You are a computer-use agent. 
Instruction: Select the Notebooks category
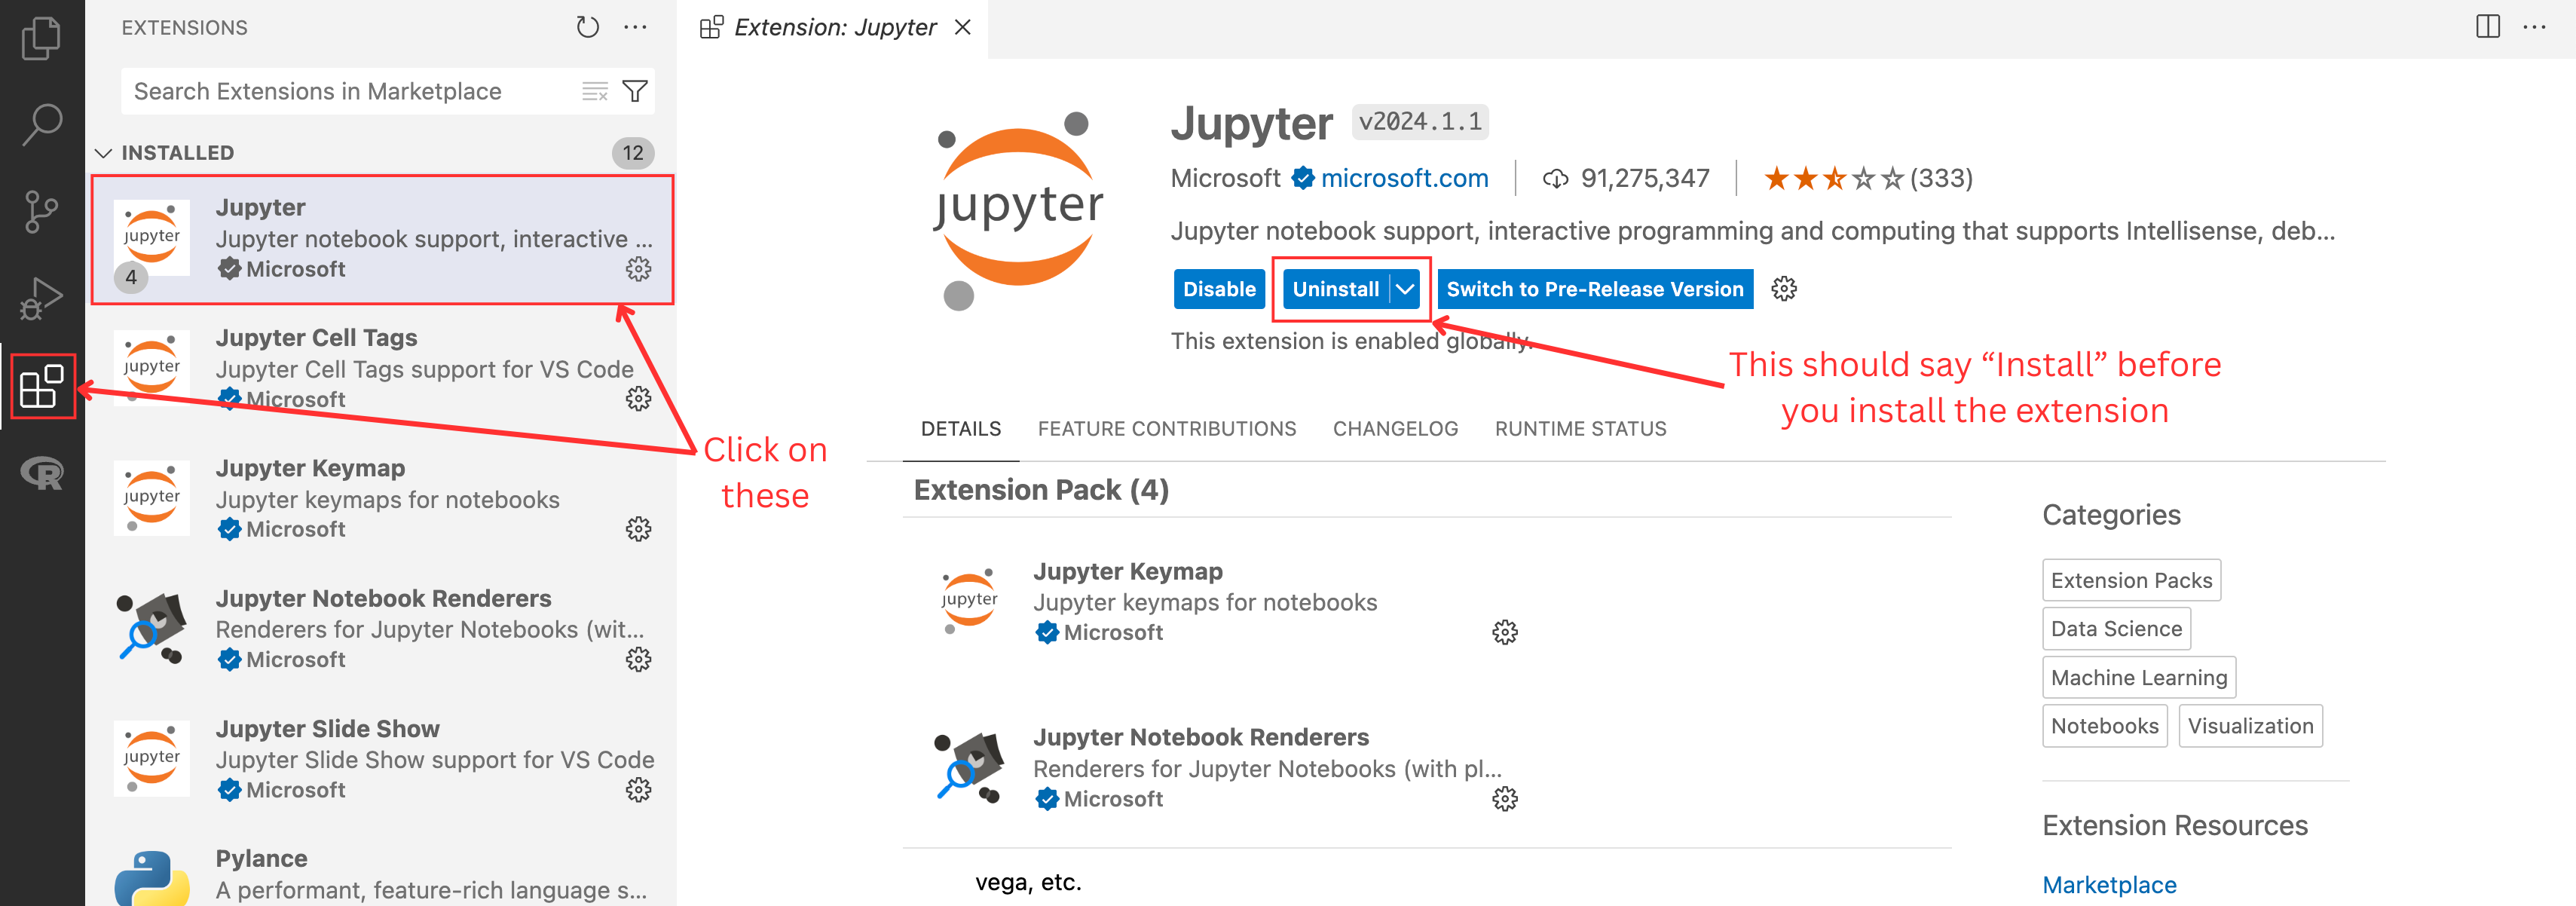pyautogui.click(x=2104, y=725)
